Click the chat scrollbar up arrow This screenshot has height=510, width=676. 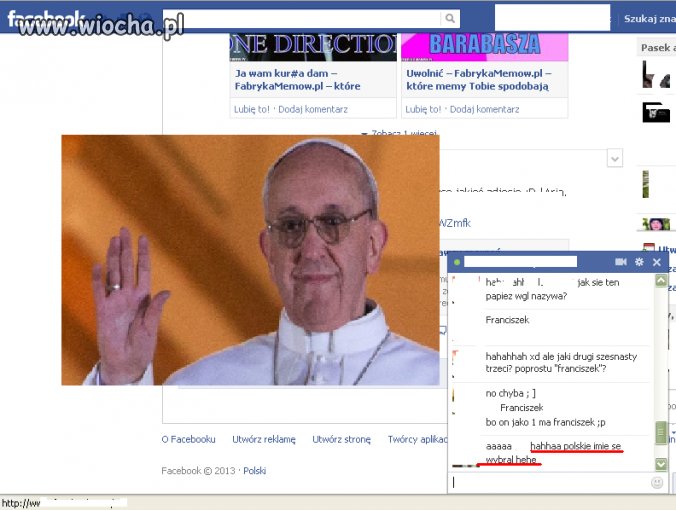661,281
